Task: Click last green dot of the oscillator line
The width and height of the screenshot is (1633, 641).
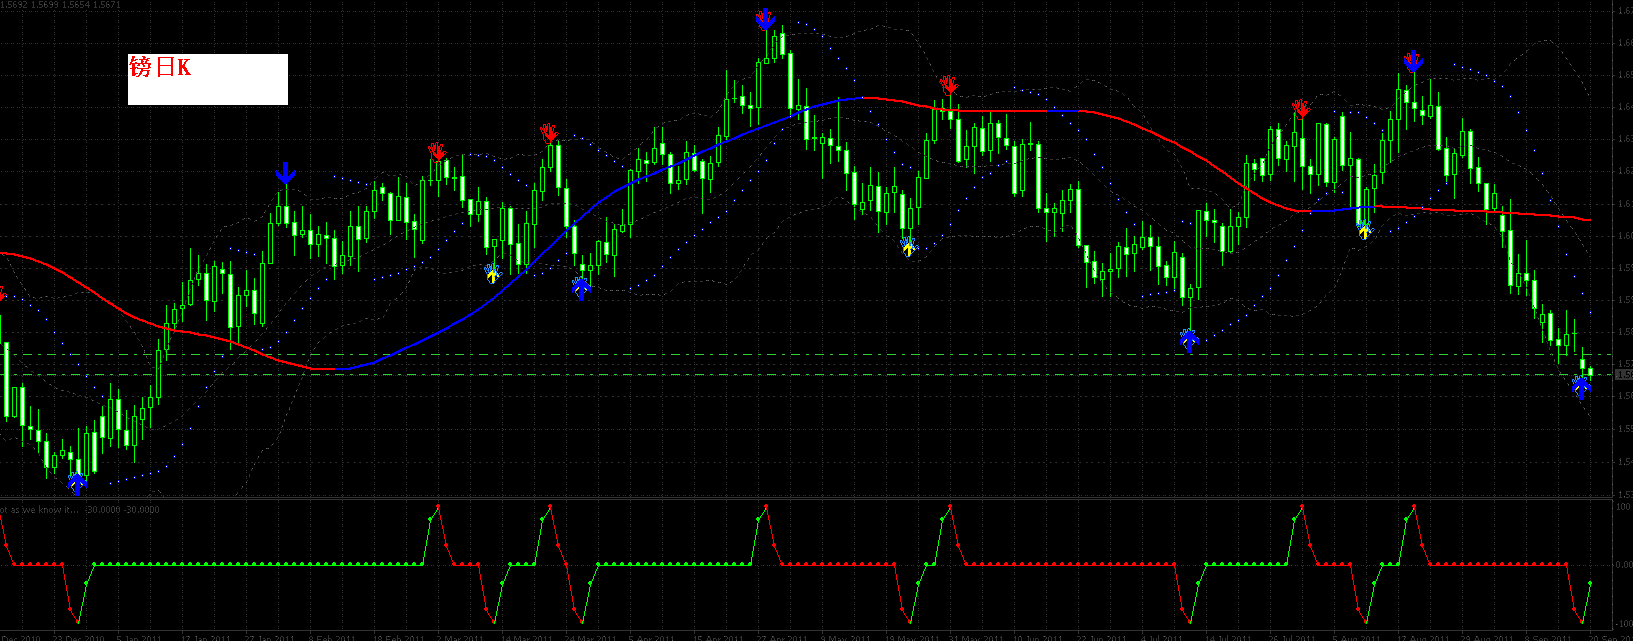Action: pos(1590,582)
